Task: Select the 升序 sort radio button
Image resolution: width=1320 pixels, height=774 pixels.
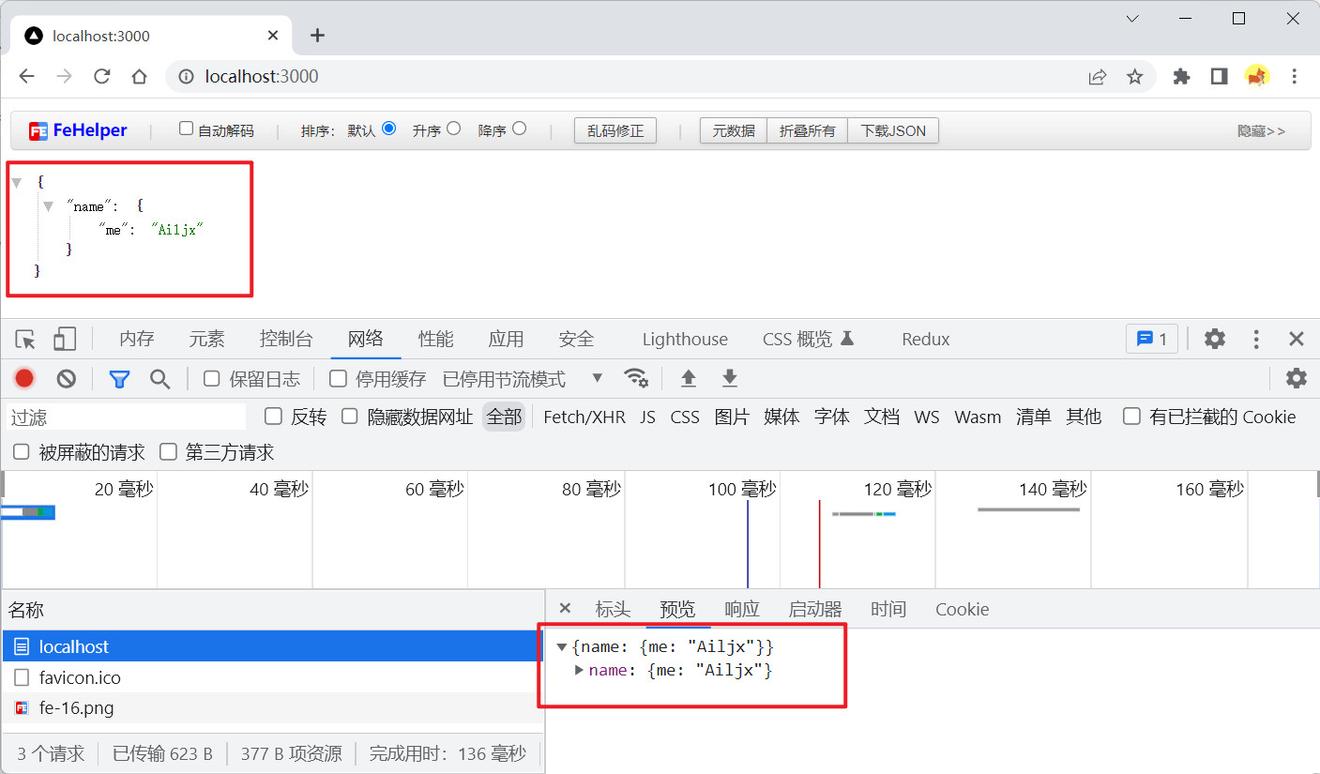Action: (x=454, y=128)
